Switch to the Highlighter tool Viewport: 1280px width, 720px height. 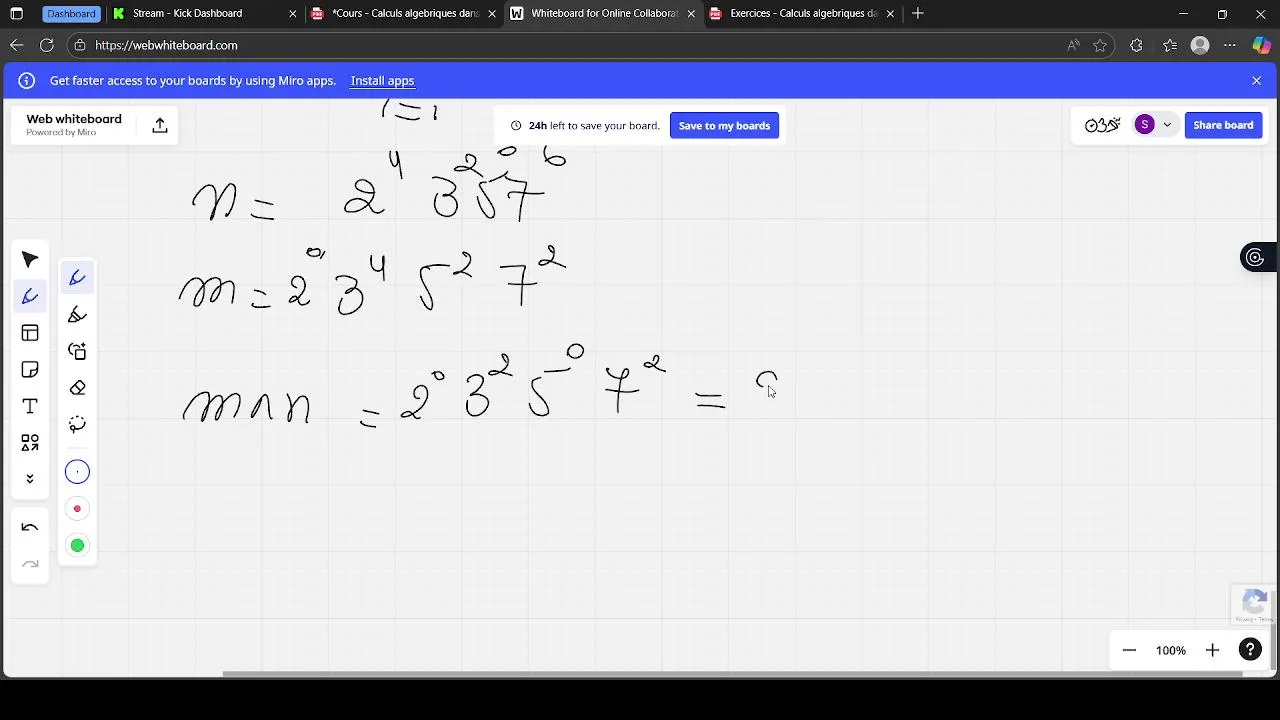pos(77,315)
